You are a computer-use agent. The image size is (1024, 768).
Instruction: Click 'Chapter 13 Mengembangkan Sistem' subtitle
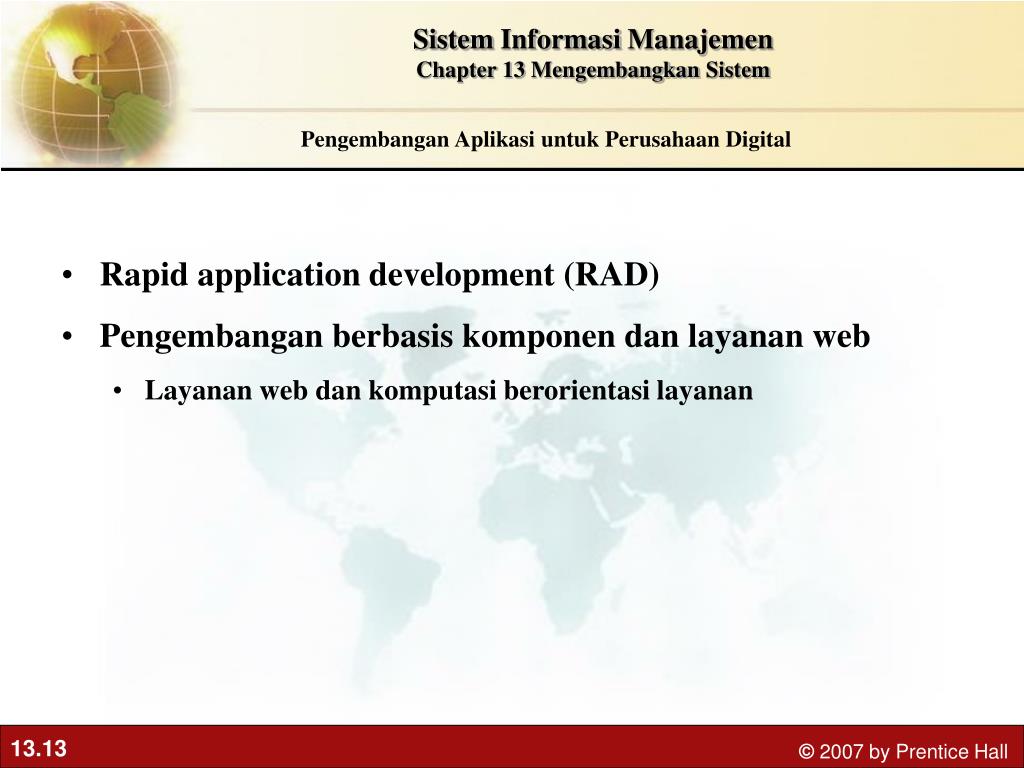(593, 70)
